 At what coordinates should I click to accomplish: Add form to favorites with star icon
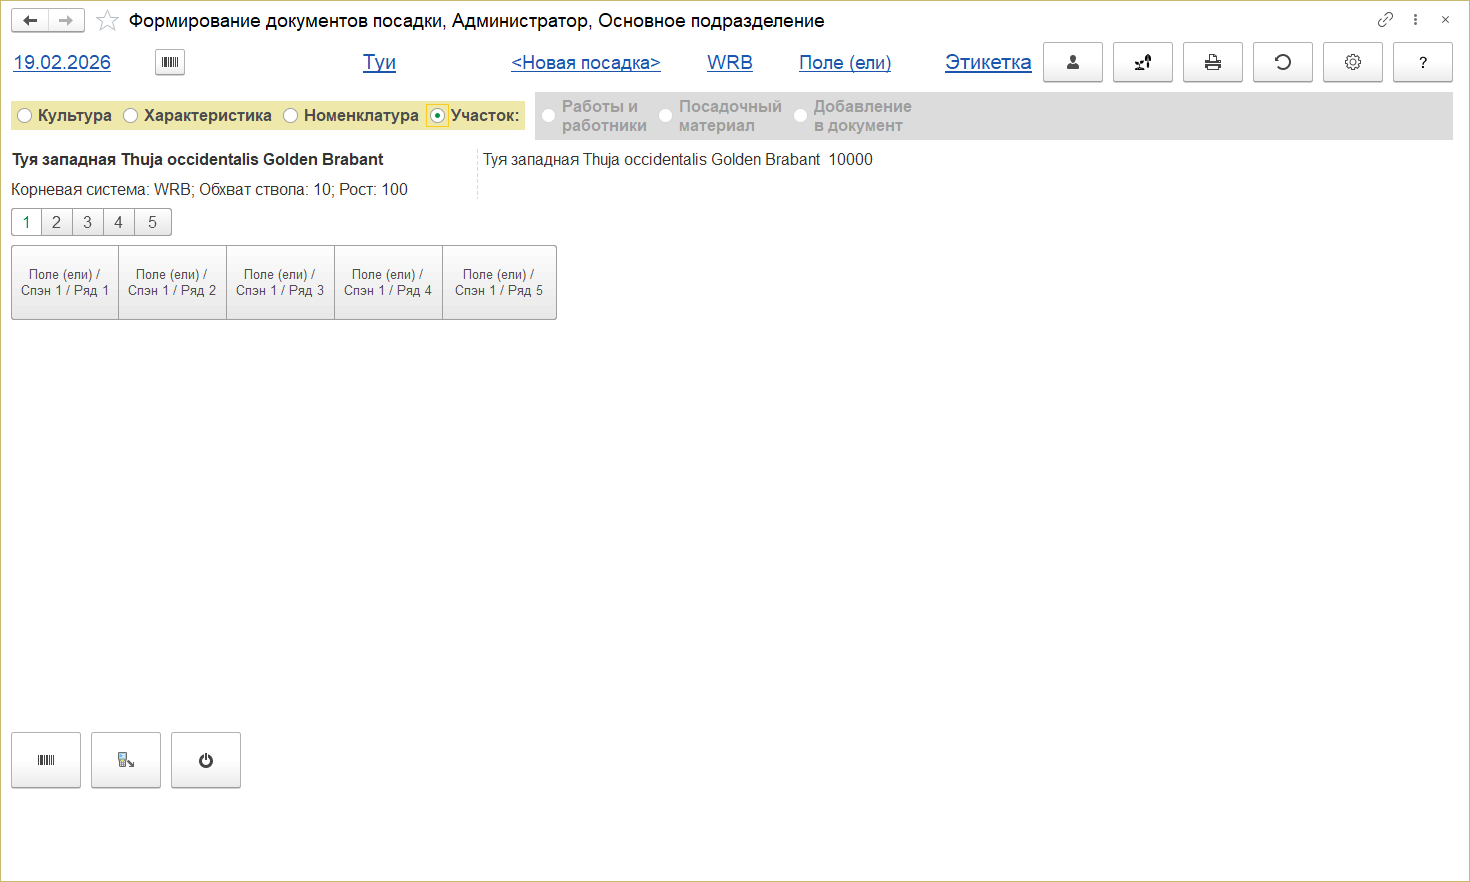coord(107,20)
